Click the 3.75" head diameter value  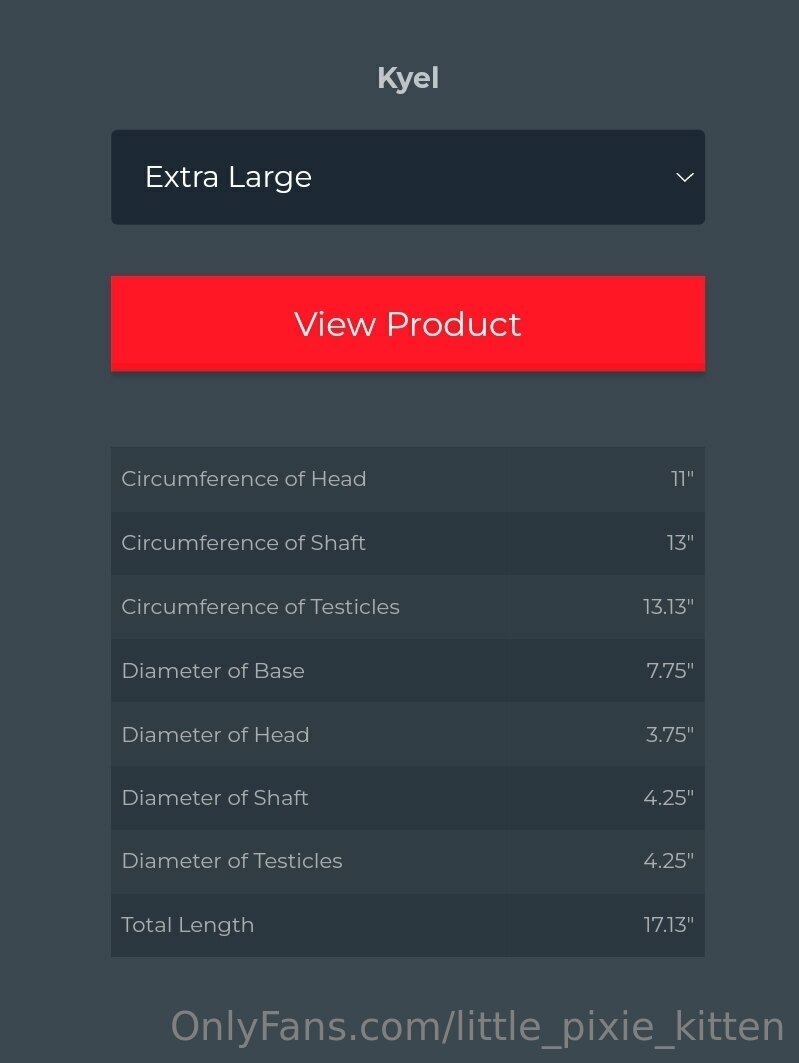[670, 734]
